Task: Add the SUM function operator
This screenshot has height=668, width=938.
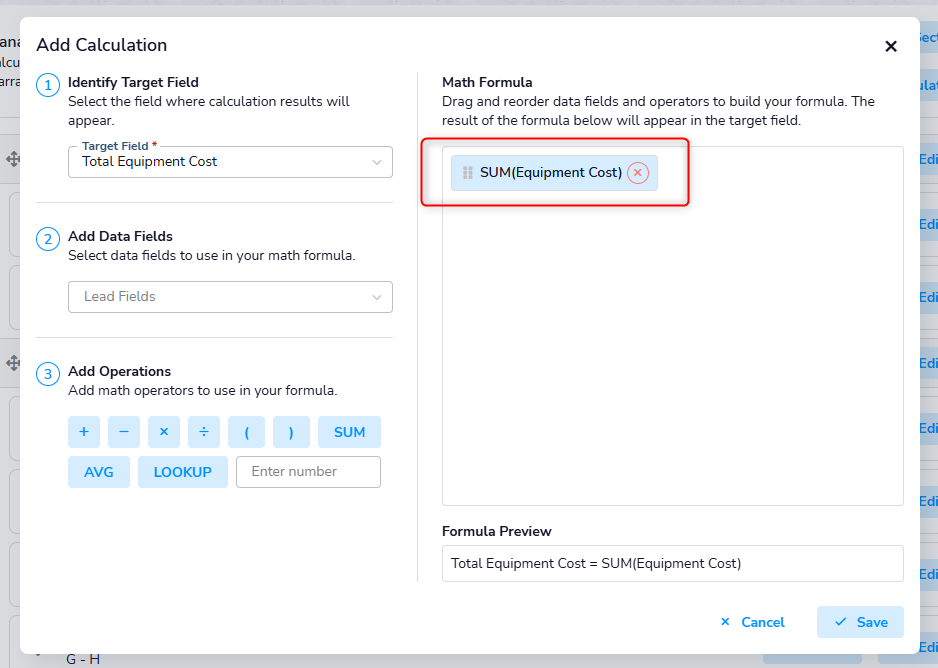Action: click(349, 432)
